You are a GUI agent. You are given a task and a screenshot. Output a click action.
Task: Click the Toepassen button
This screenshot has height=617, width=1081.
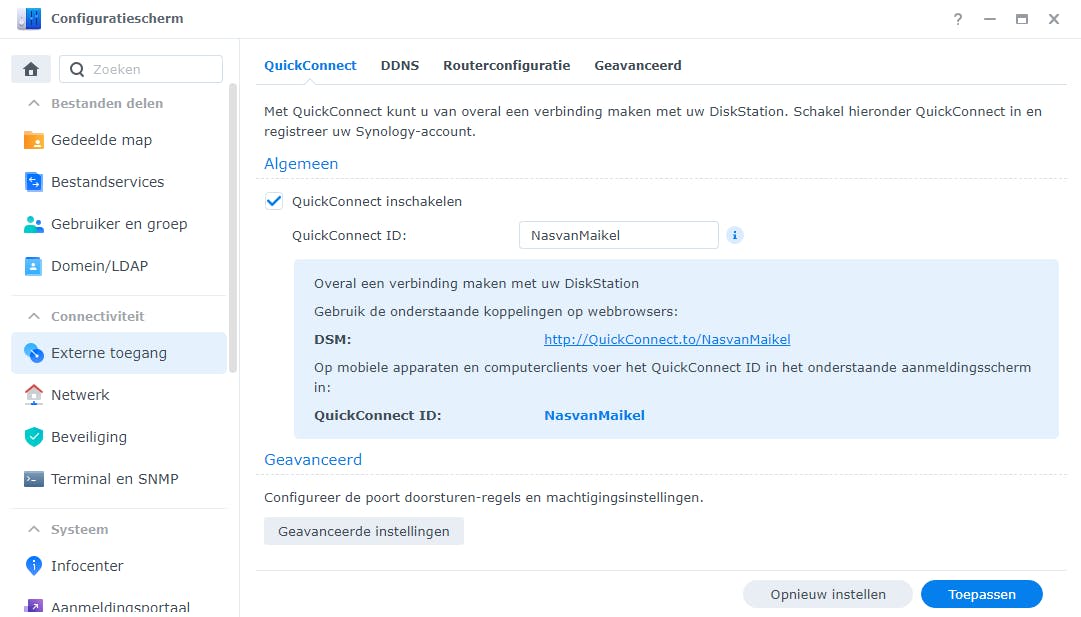[981, 594]
